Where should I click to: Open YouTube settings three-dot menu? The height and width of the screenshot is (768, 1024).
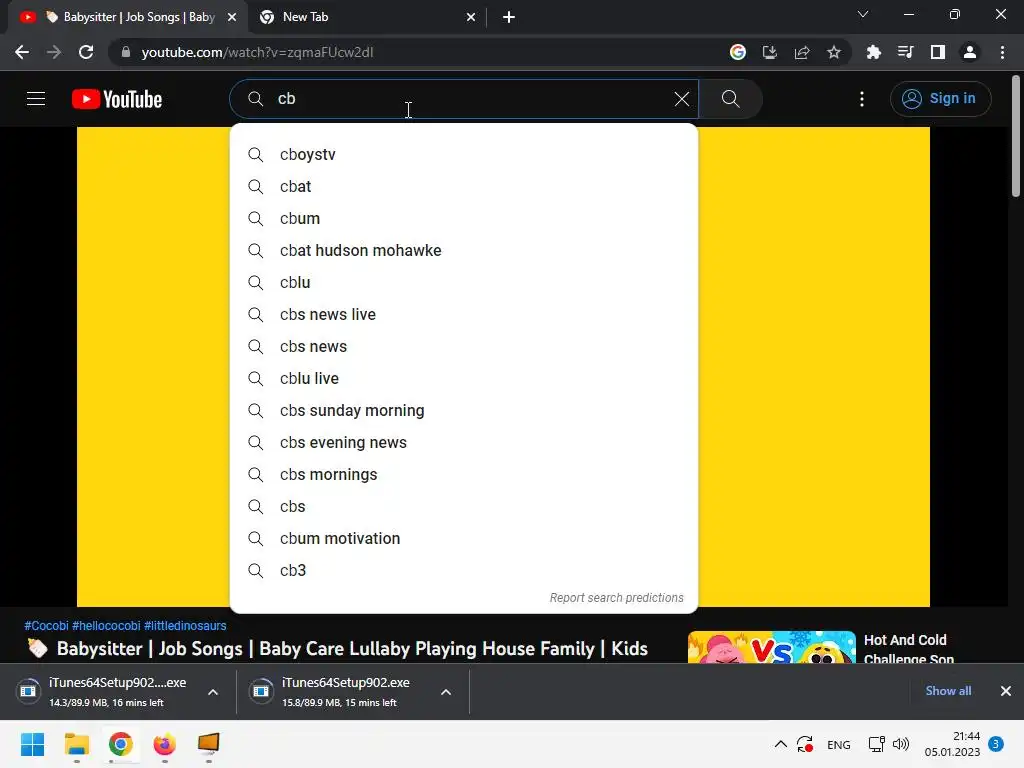[862, 99]
